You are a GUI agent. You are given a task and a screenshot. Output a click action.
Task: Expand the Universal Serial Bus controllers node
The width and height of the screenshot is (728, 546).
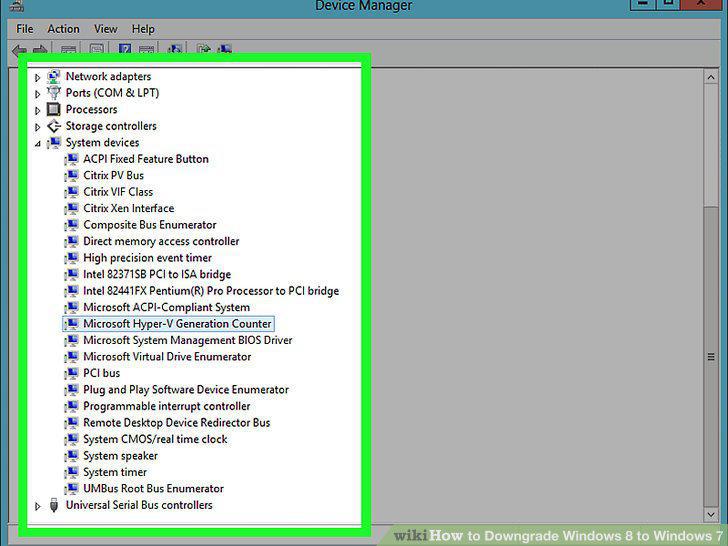click(38, 506)
